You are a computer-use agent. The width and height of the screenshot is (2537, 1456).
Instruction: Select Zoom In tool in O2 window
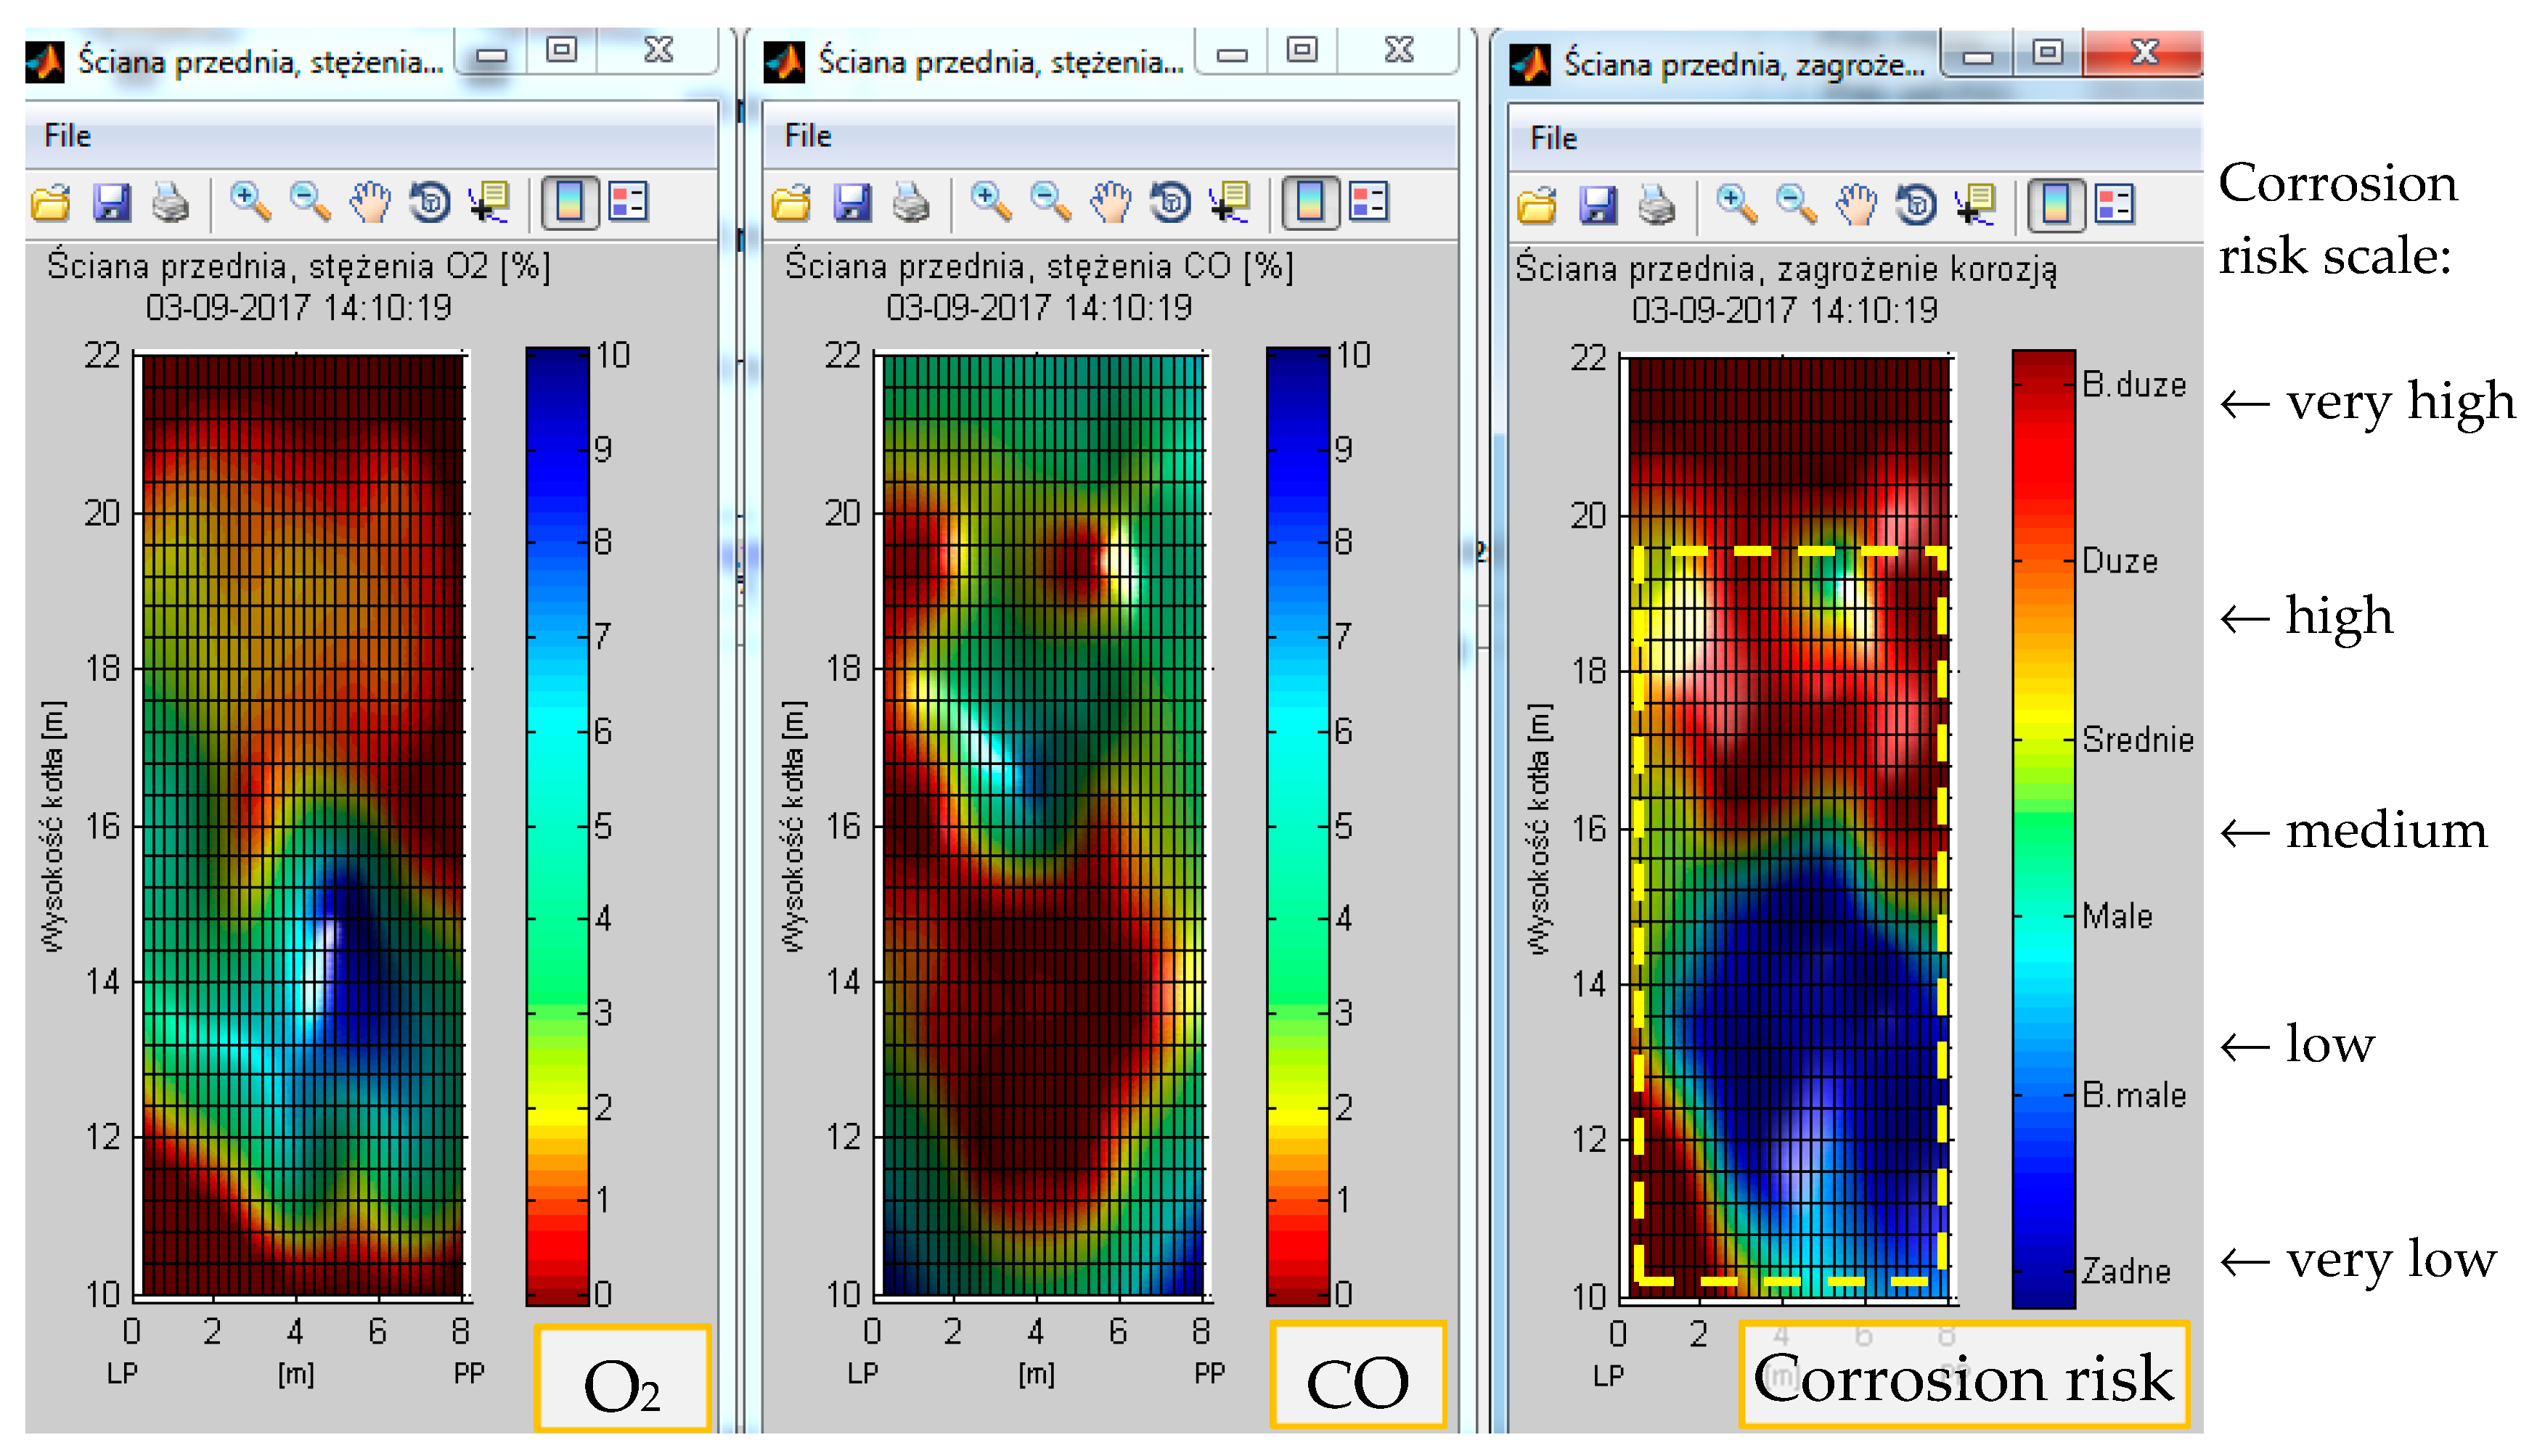(250, 202)
